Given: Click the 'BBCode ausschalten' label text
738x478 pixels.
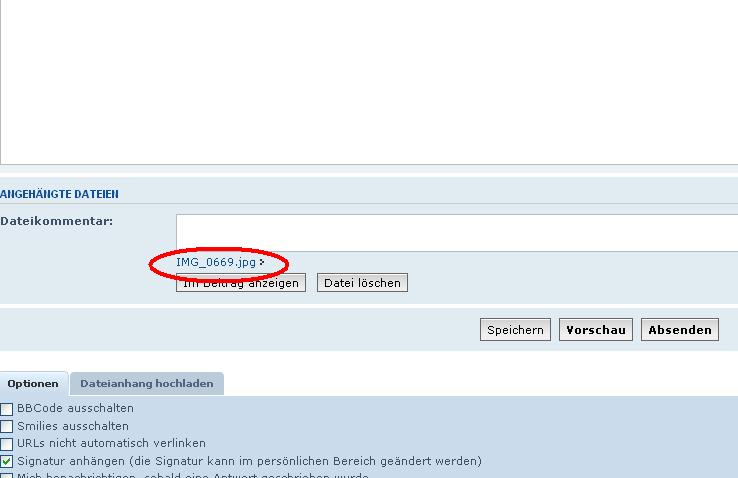Looking at the screenshot, I should pos(75,408).
